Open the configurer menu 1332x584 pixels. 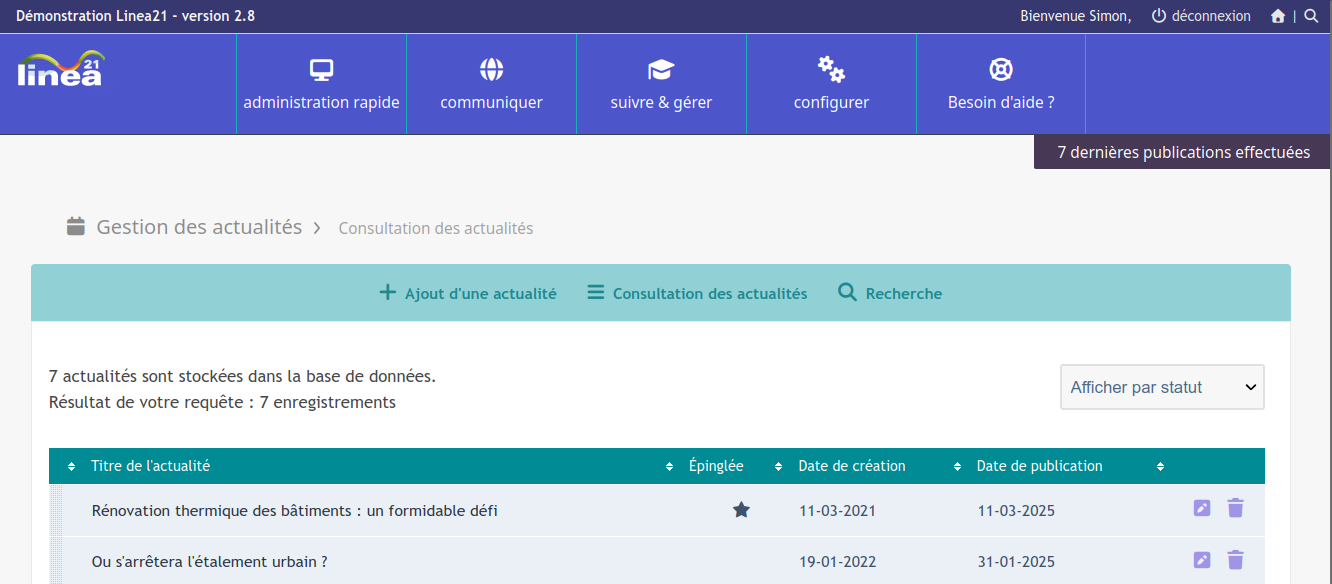831,84
